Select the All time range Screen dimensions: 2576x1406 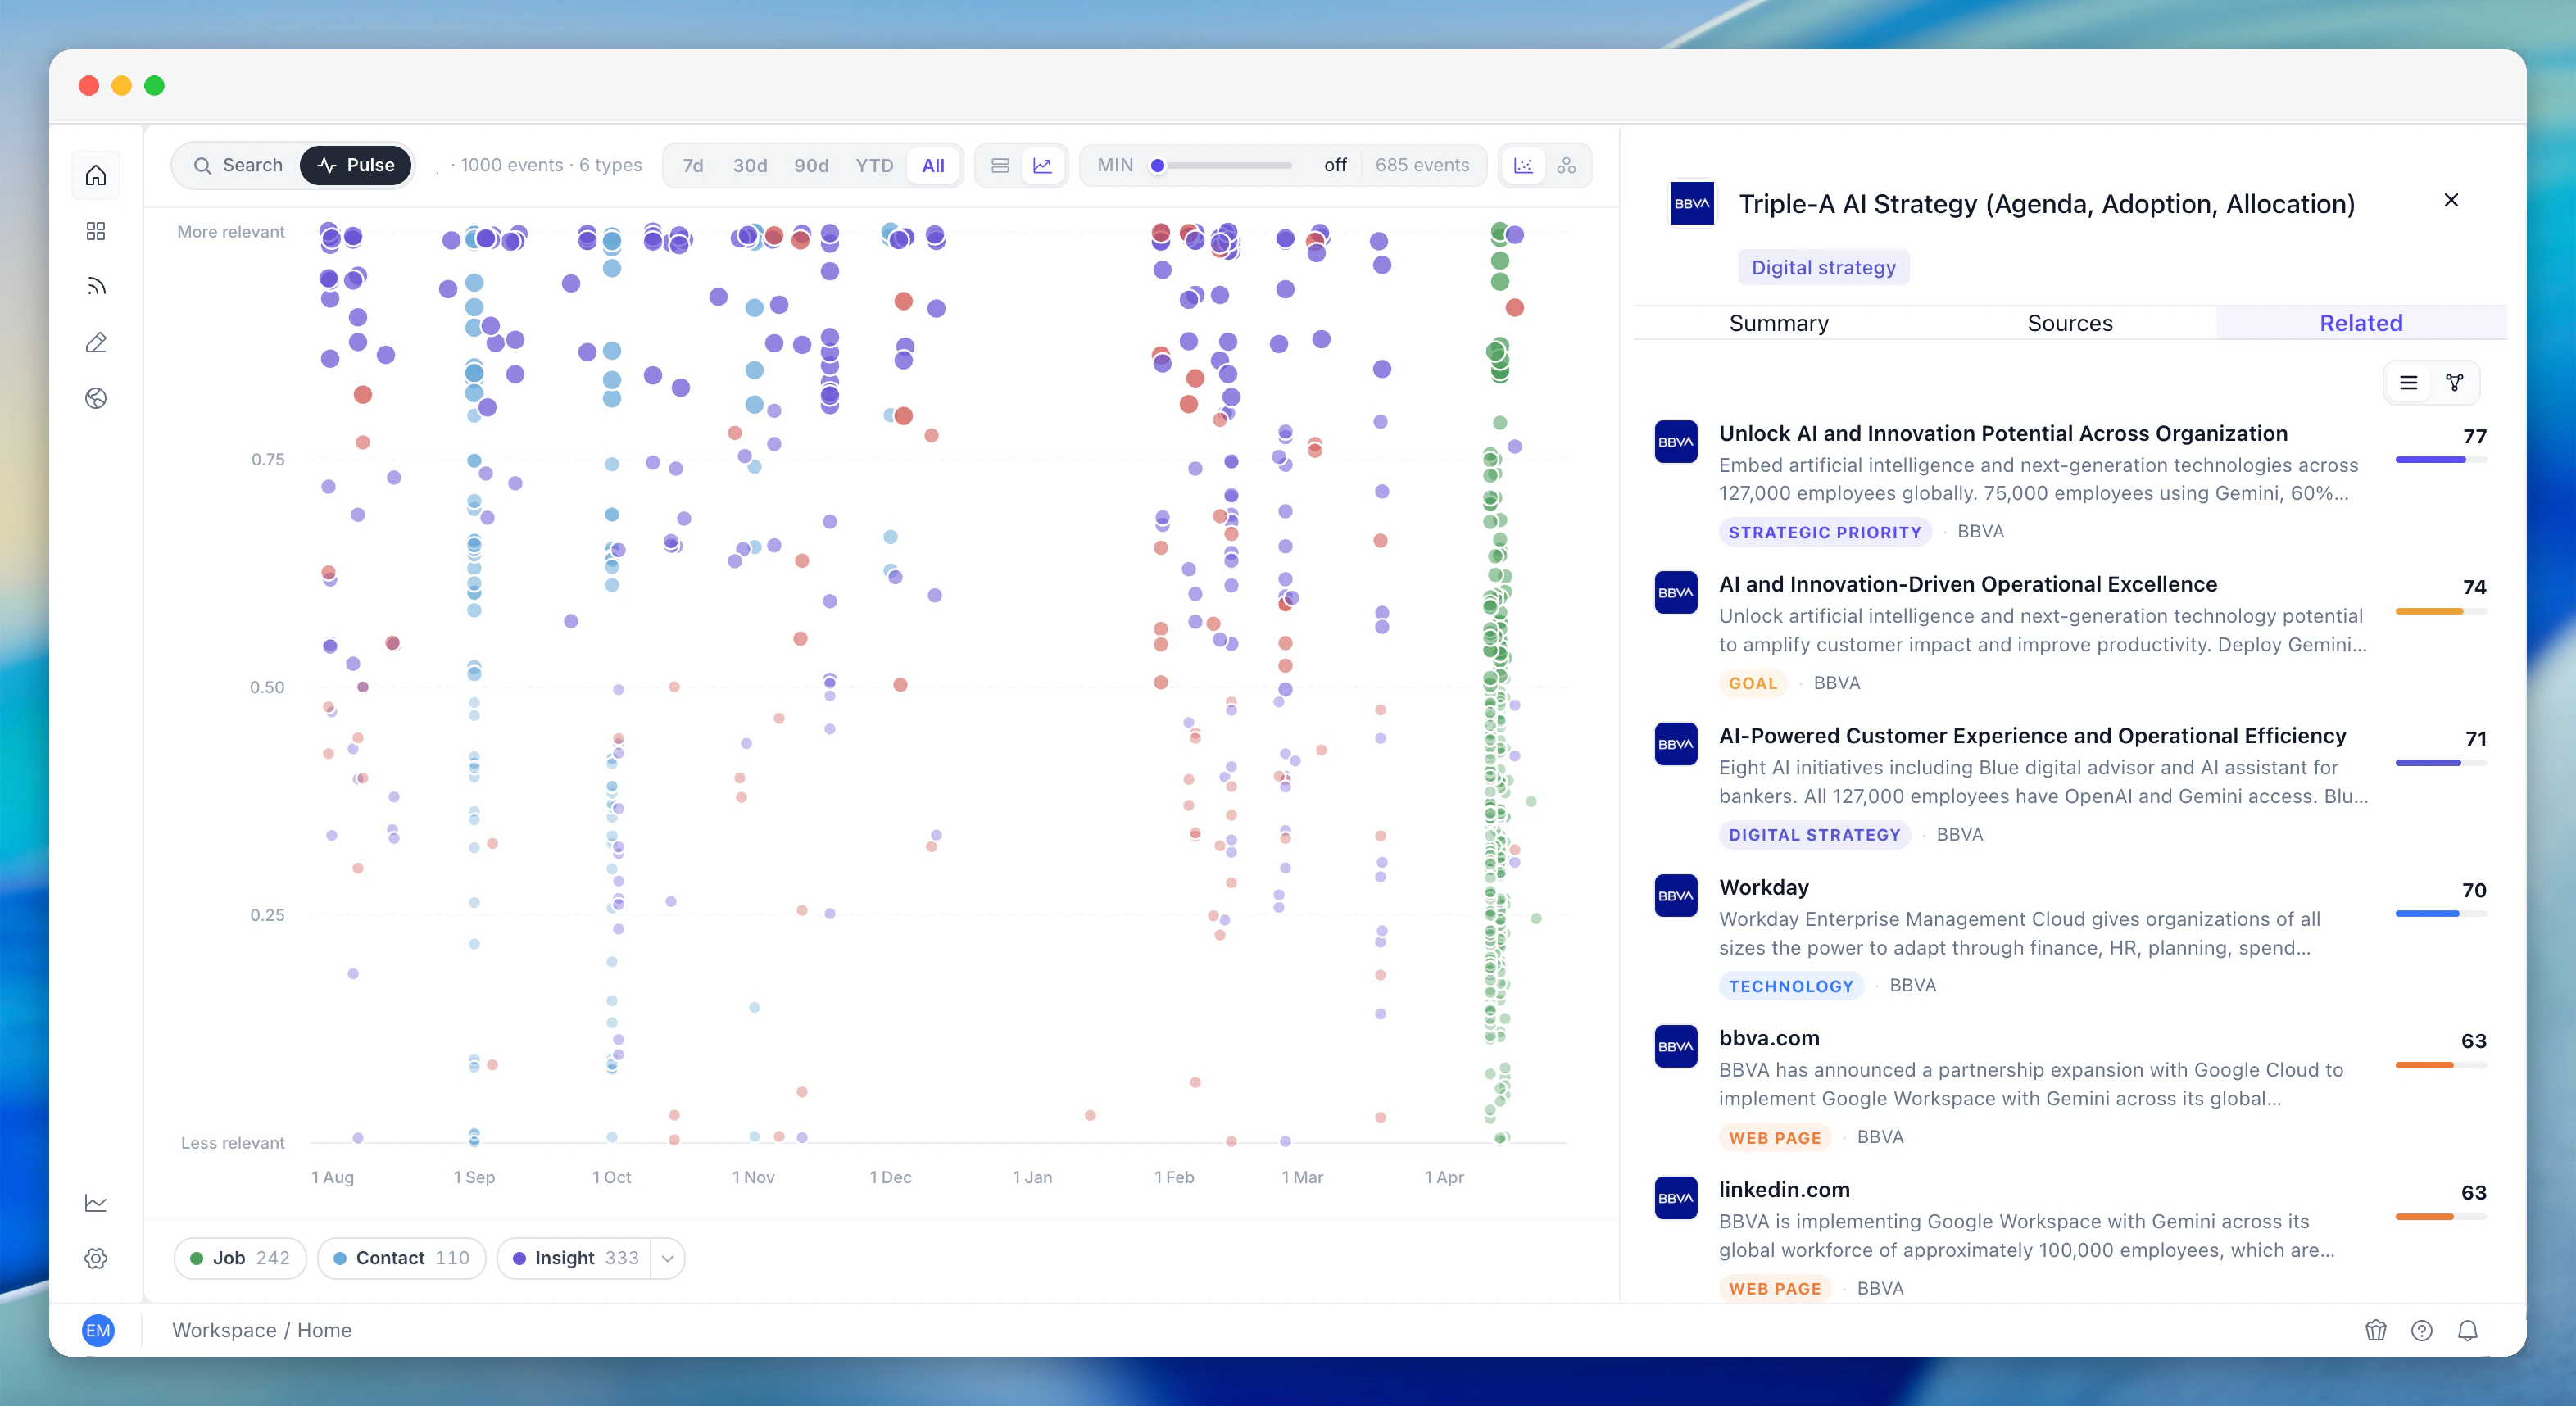pos(933,165)
